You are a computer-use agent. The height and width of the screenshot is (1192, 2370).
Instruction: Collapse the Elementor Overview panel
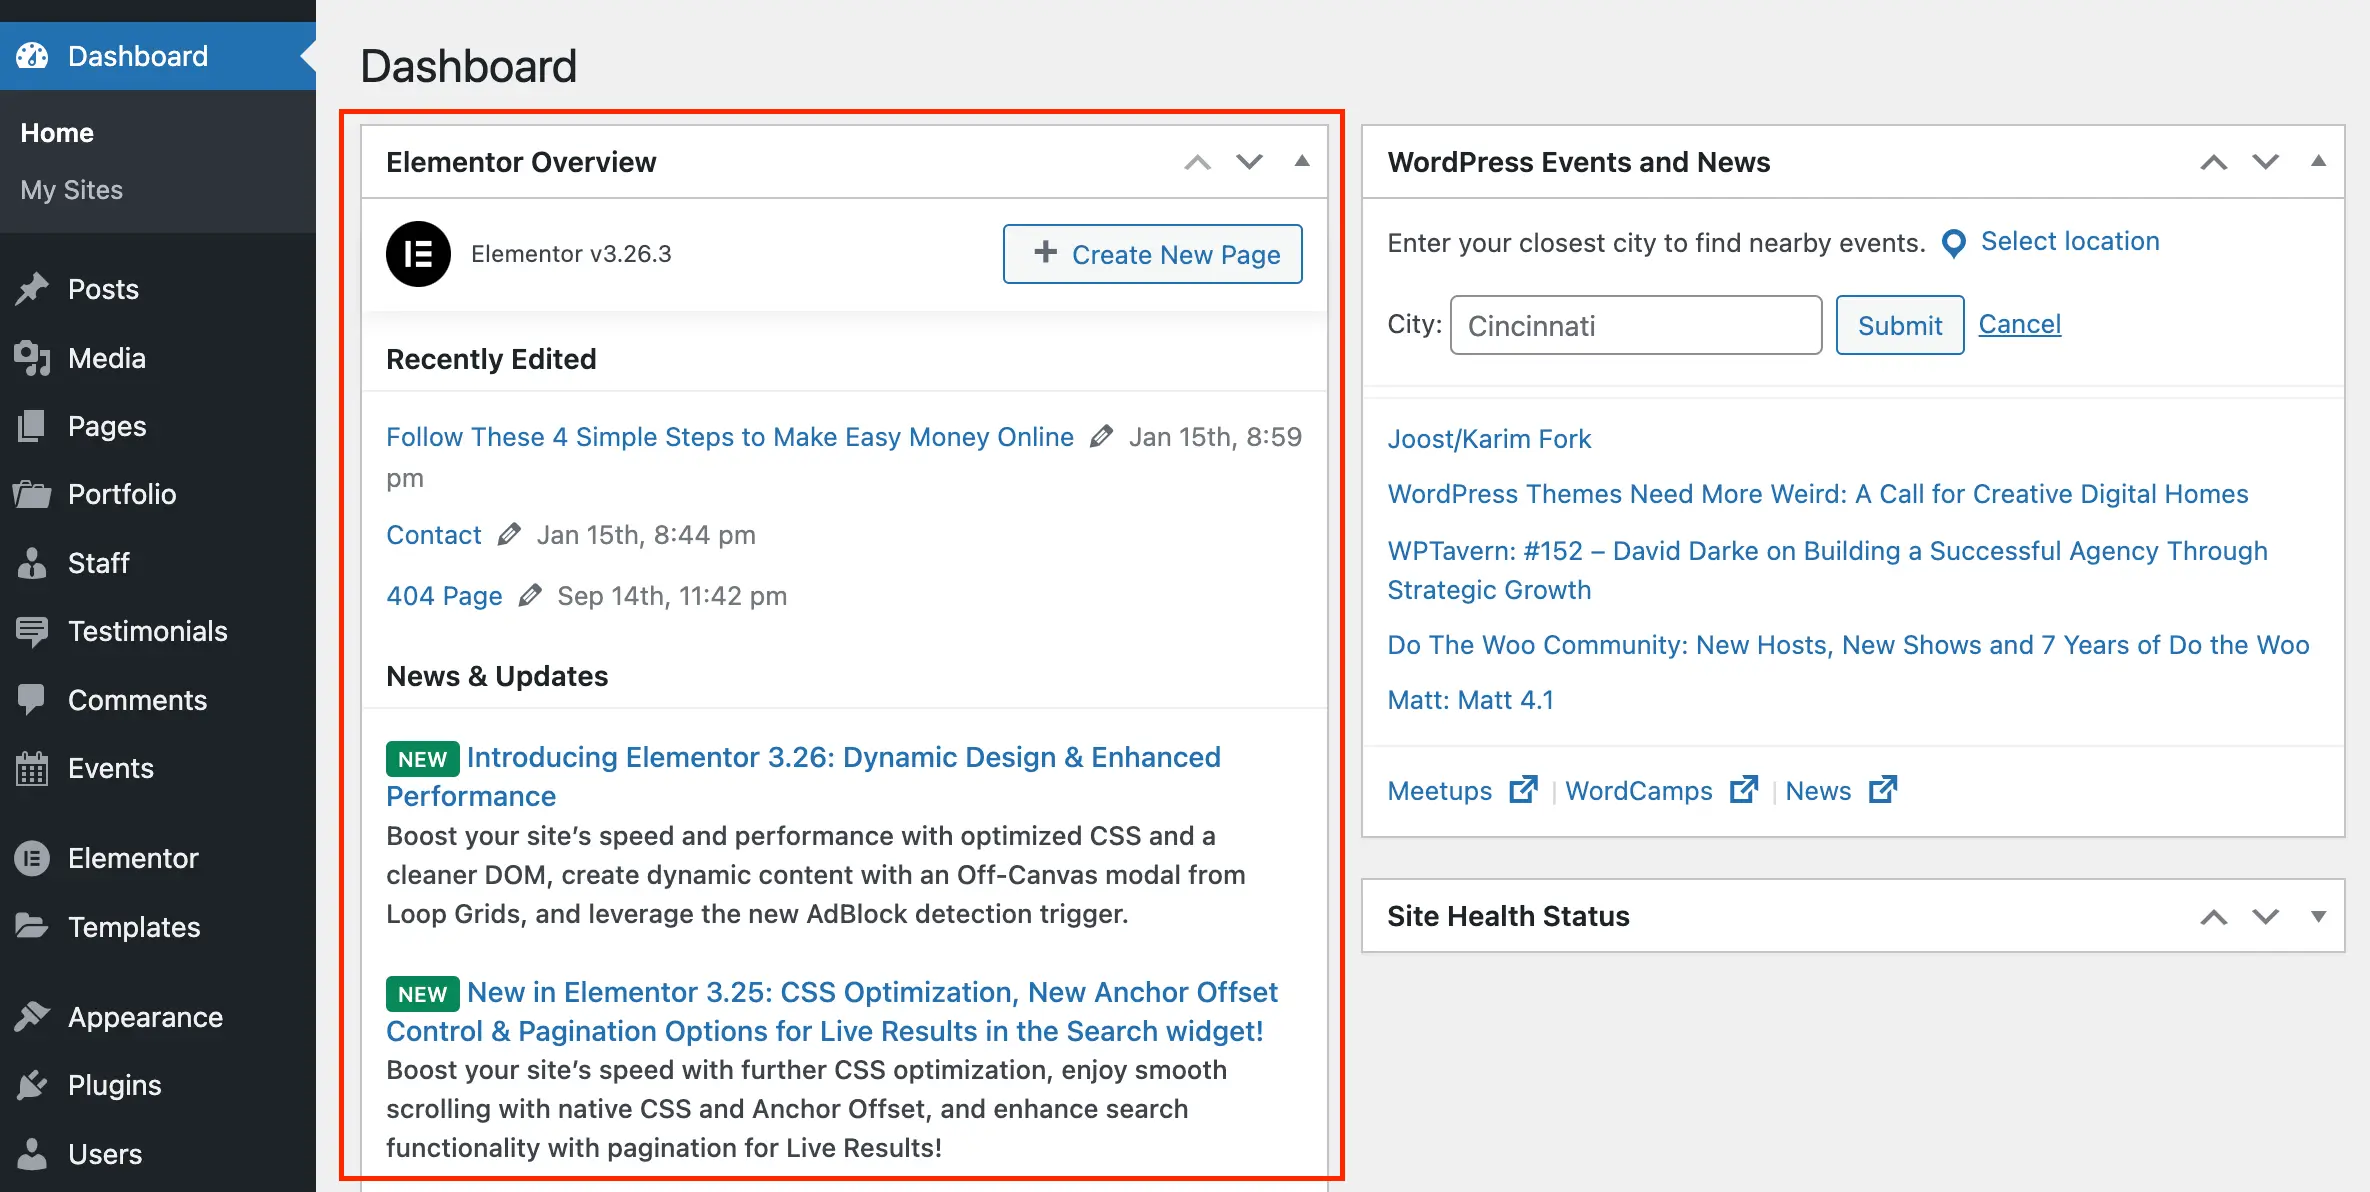coord(1302,161)
